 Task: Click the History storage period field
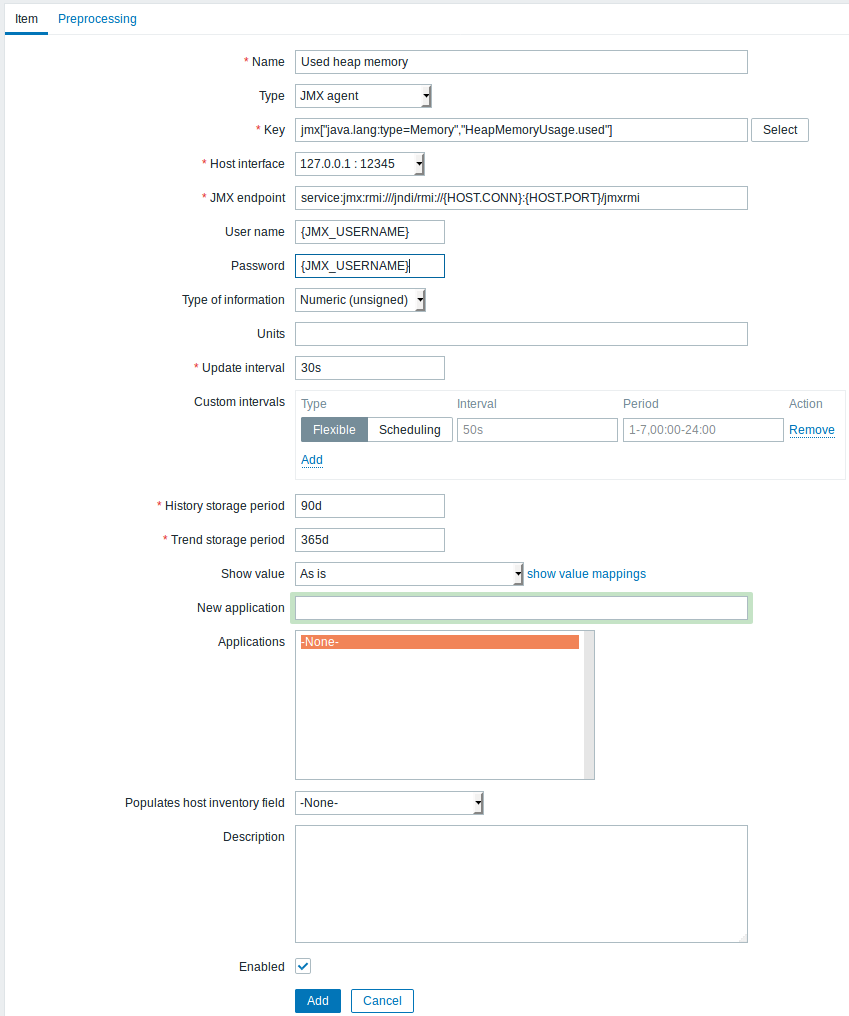coord(369,506)
